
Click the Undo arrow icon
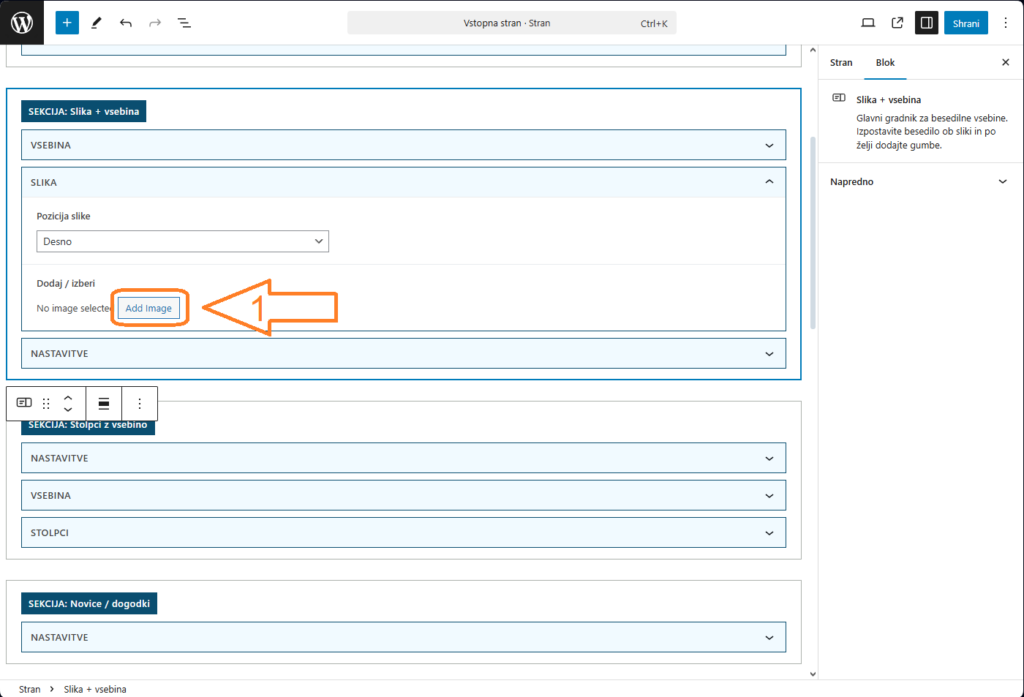(x=125, y=22)
